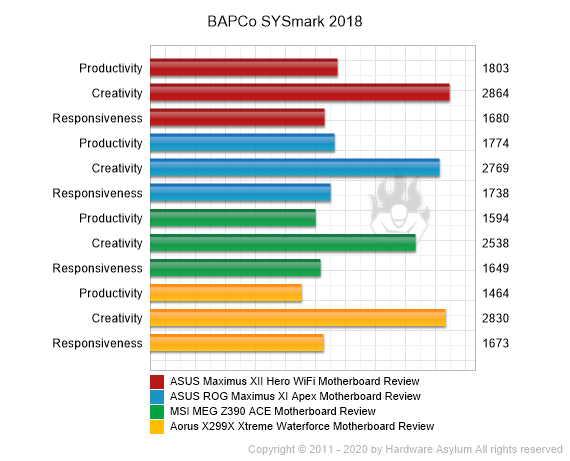Click the ASUS Maximus XII Hero WiFi legend label
This screenshot has width=570, height=461.
click(294, 381)
